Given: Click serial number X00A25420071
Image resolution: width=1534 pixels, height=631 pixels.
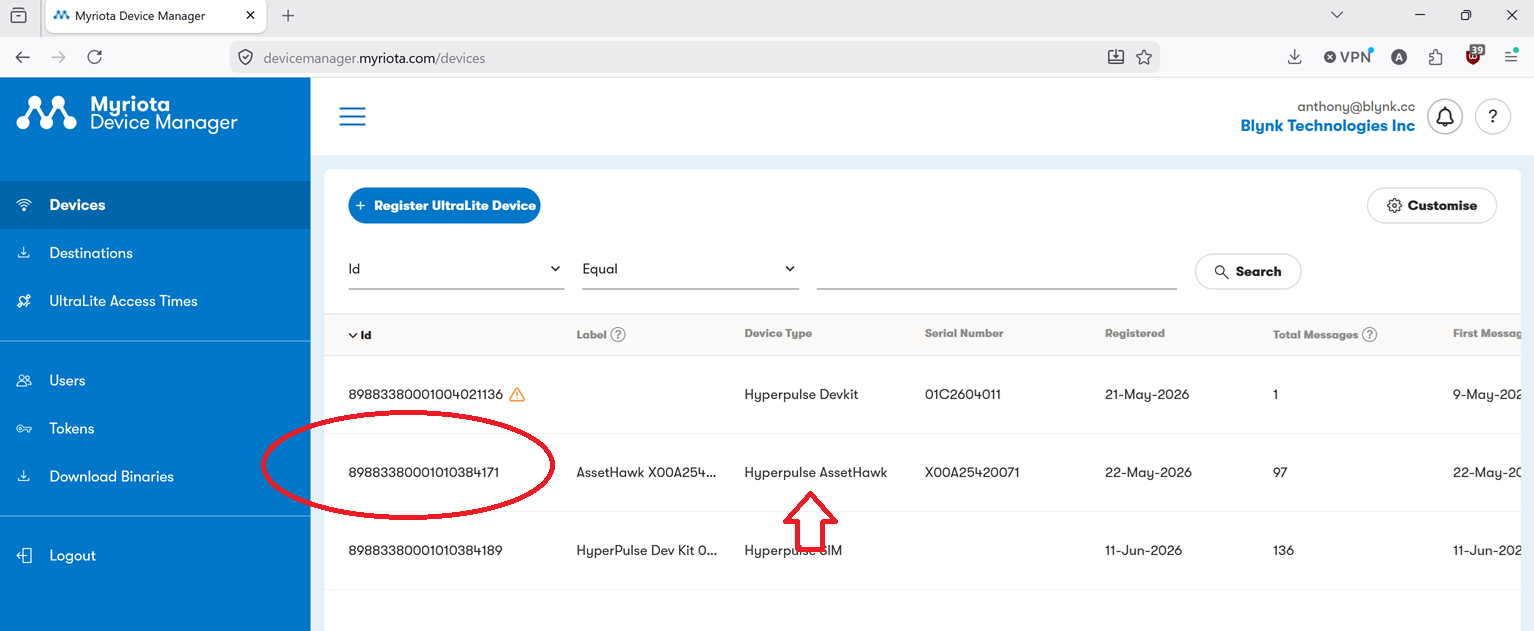Looking at the screenshot, I should tap(971, 472).
